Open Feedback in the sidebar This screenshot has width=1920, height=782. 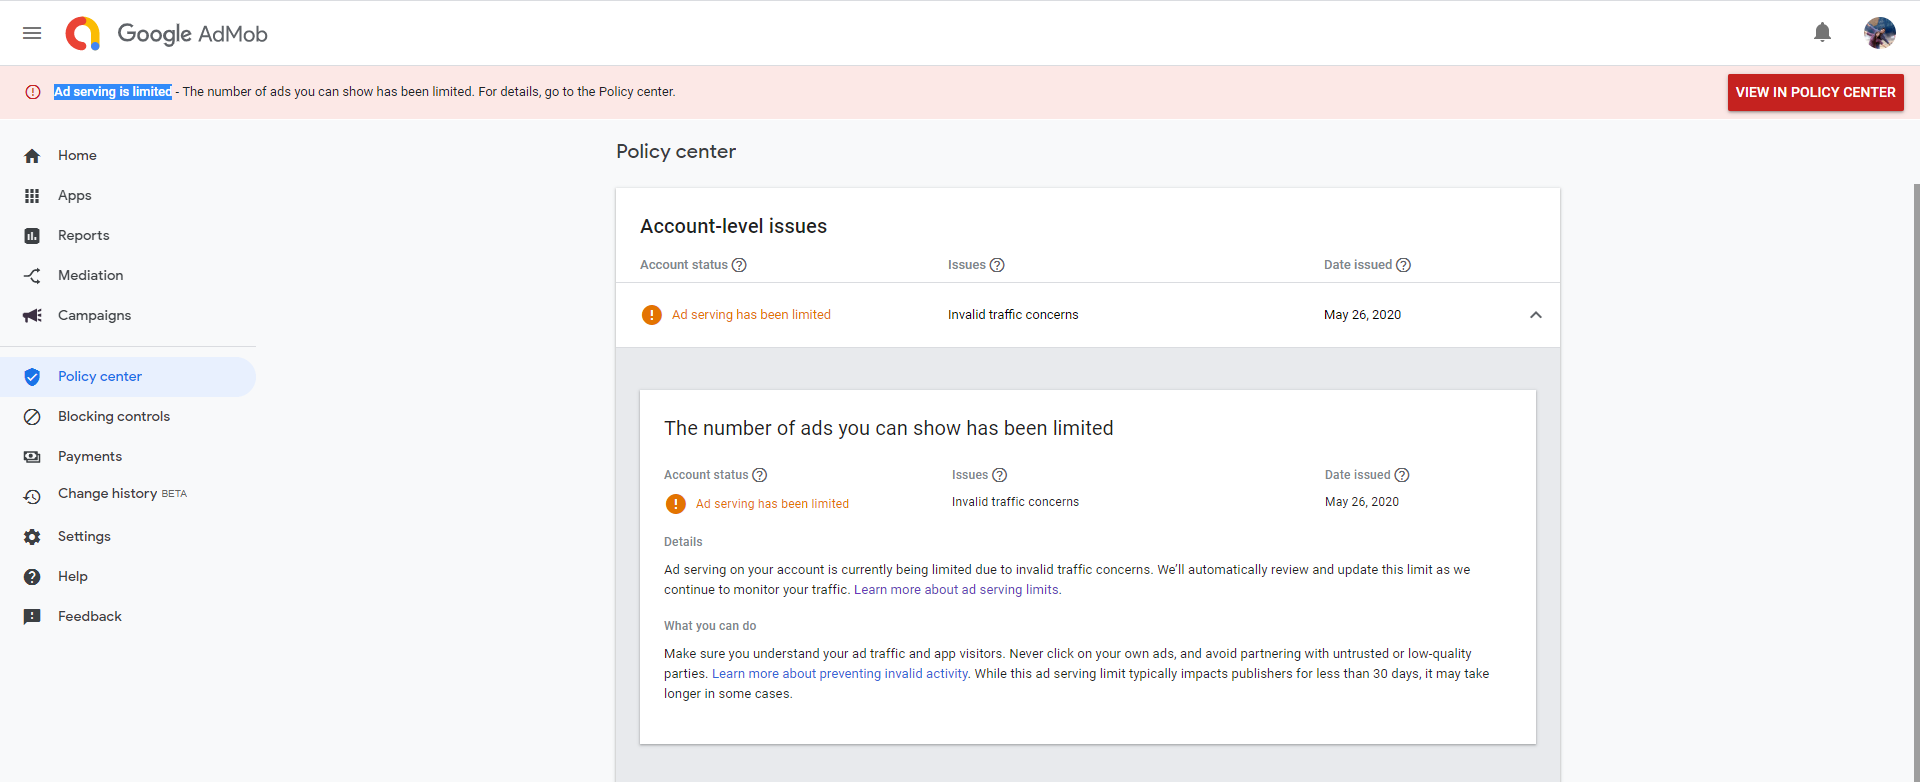128,617
